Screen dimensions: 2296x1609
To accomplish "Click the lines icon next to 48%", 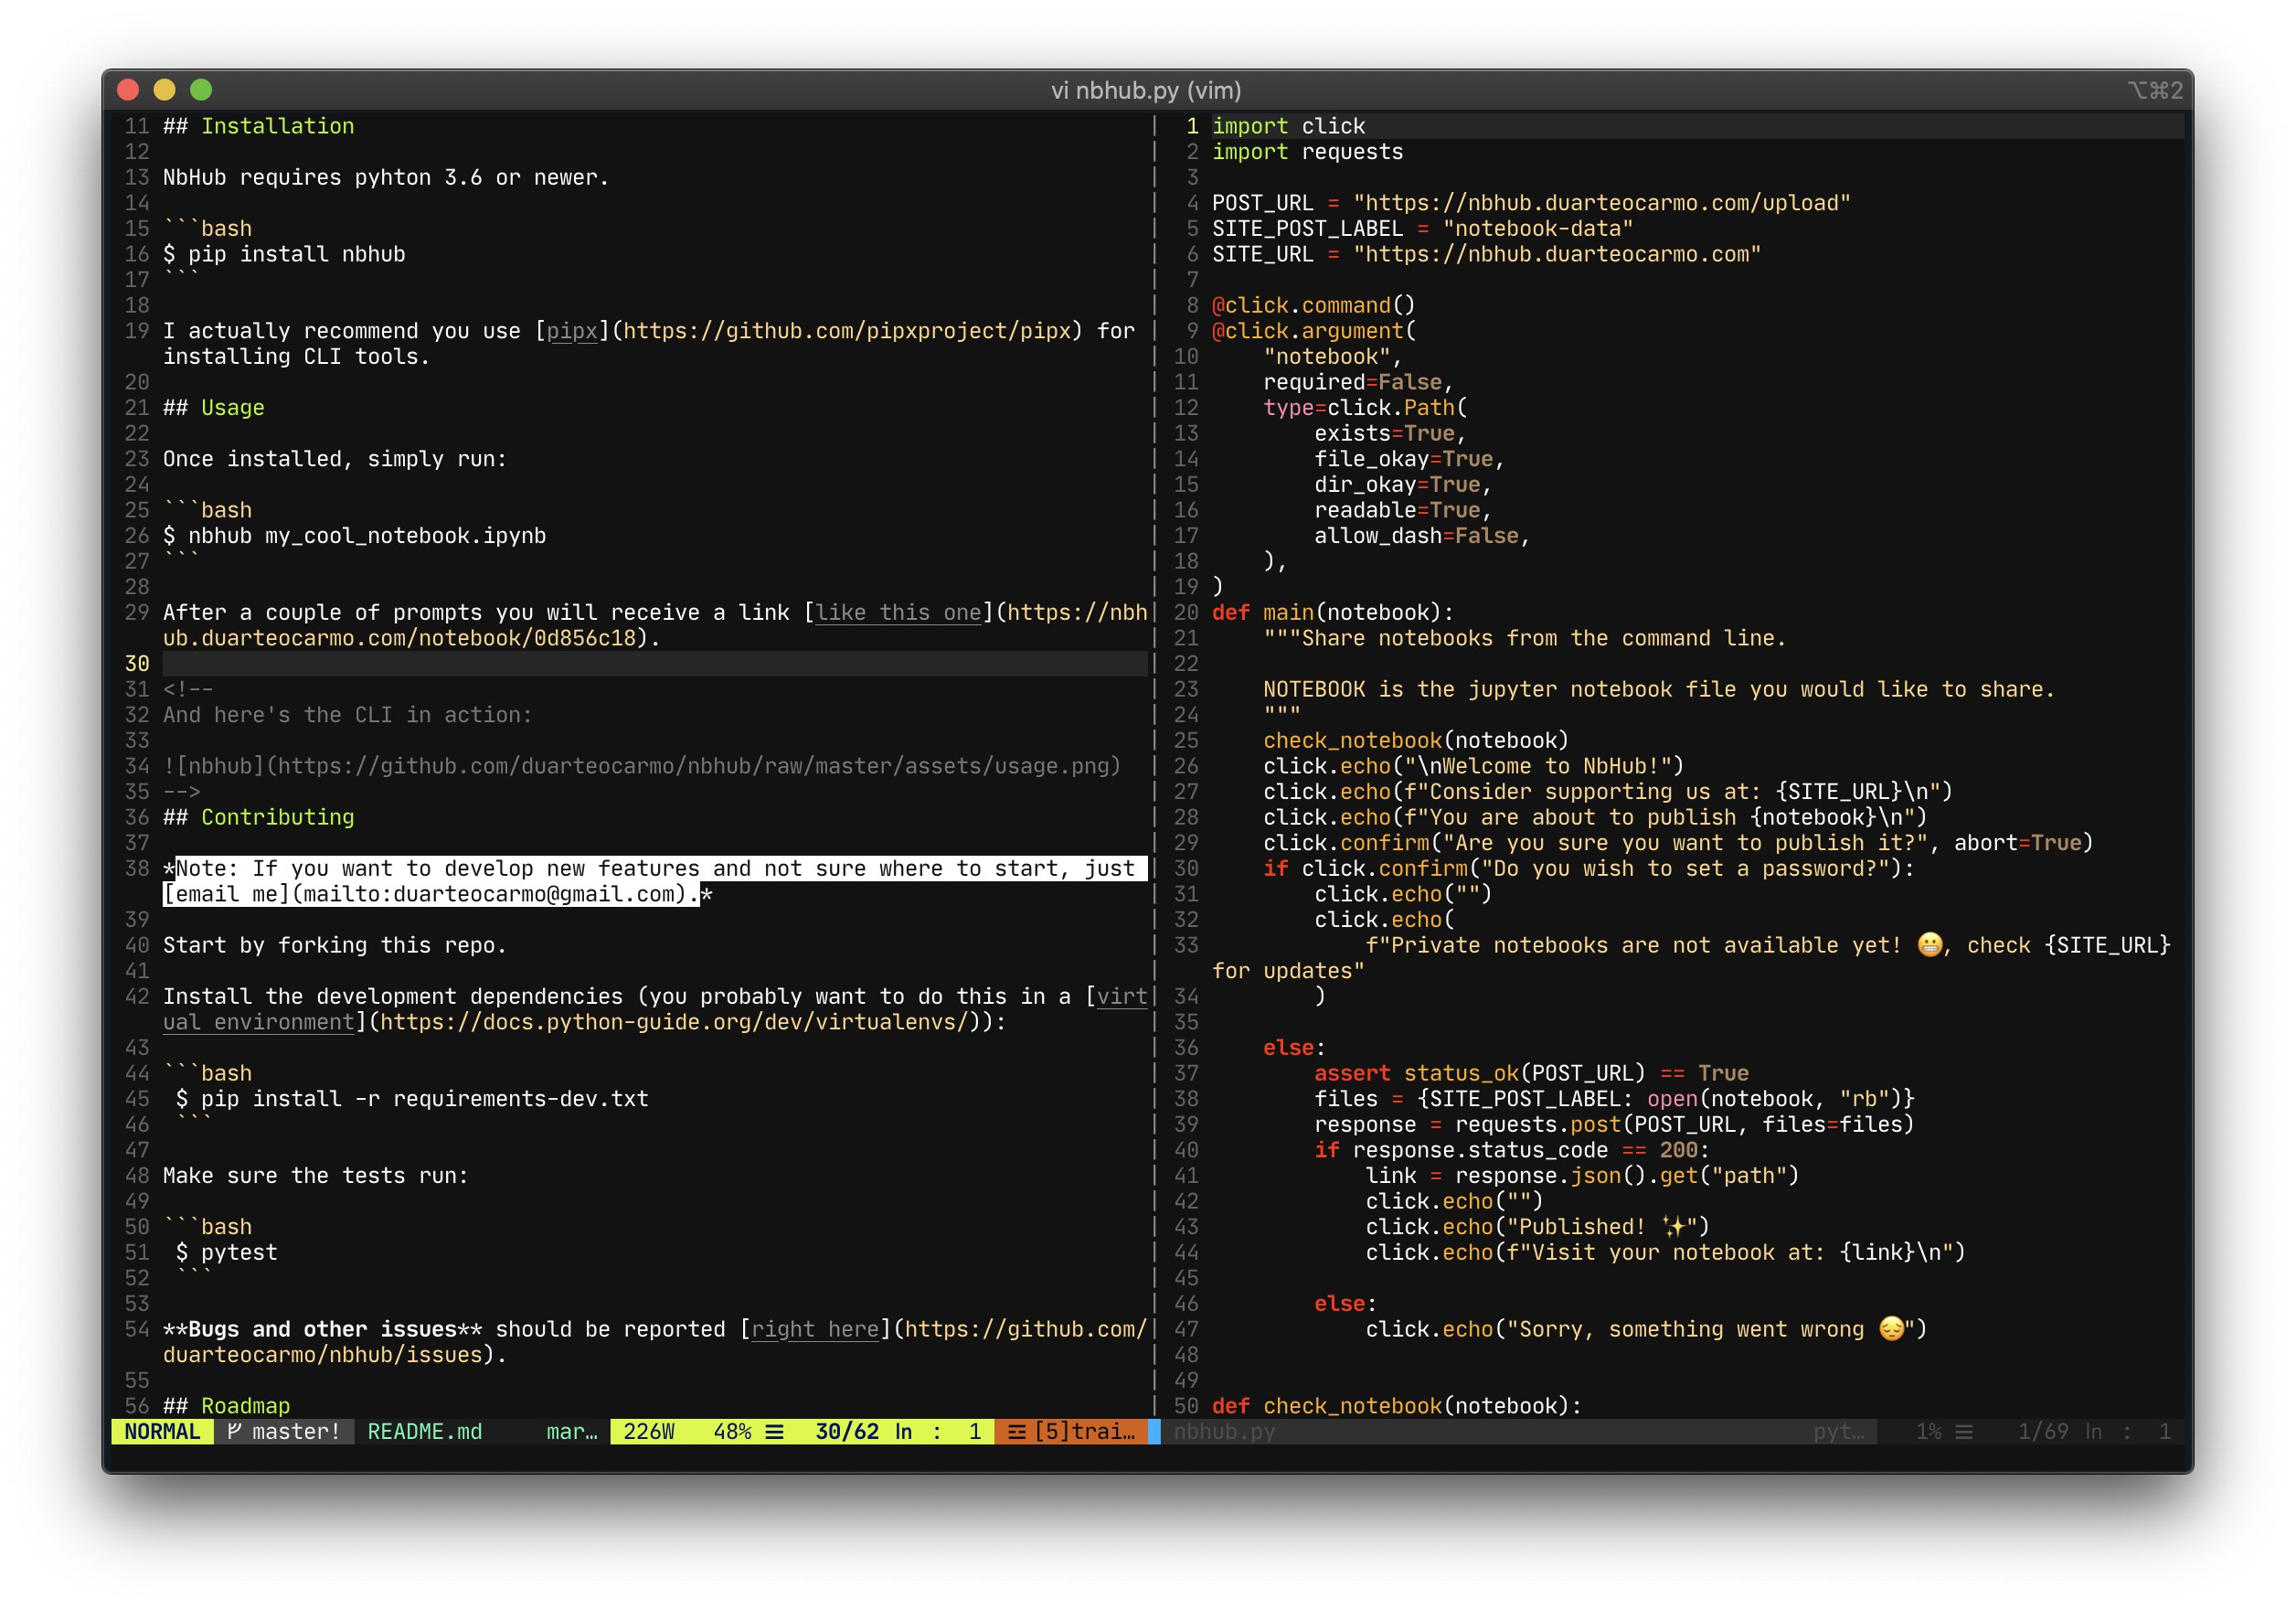I will coord(774,1431).
